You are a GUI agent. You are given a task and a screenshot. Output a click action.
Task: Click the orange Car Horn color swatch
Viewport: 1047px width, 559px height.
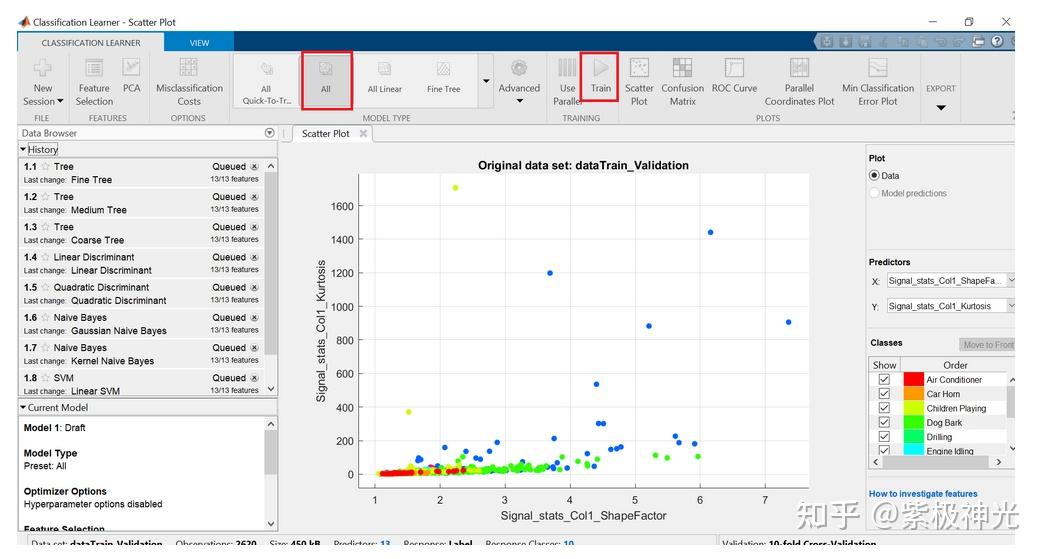tap(913, 394)
